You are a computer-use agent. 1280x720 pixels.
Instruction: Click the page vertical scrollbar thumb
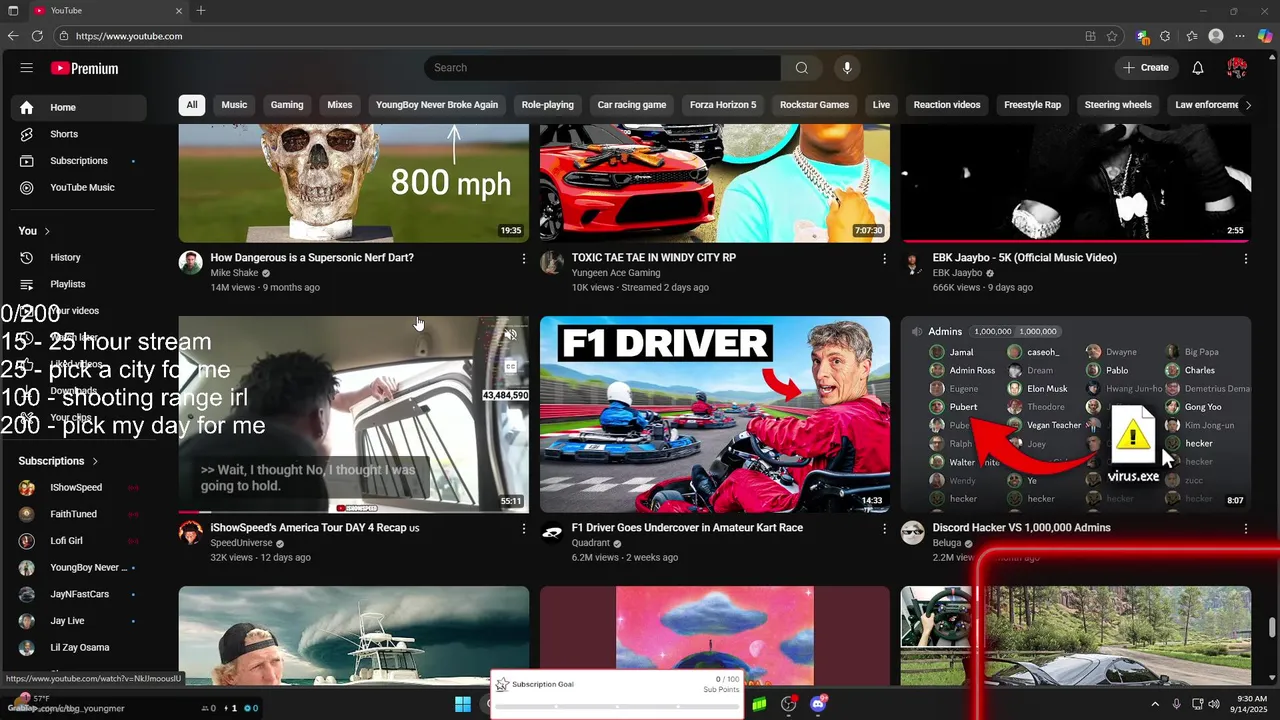click(1272, 628)
